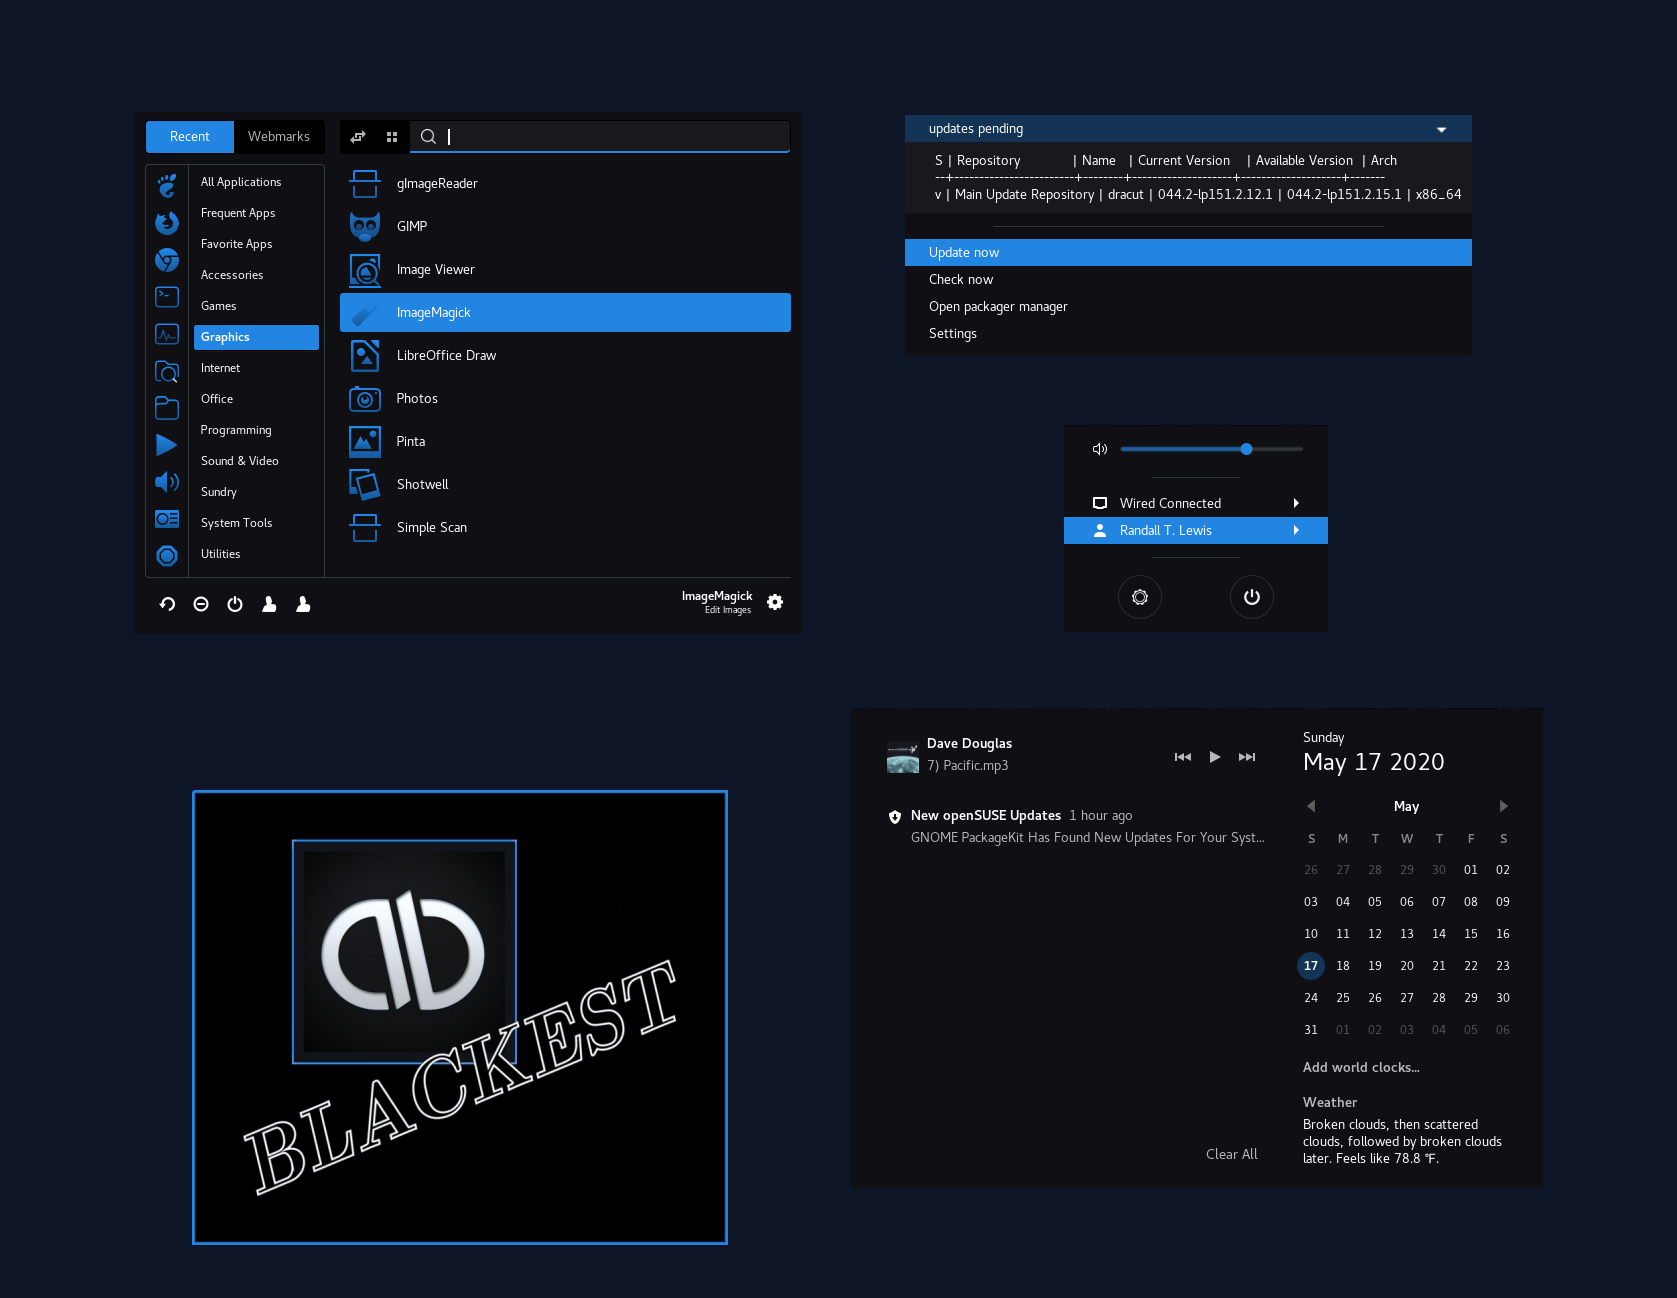The width and height of the screenshot is (1677, 1298).
Task: Go to previous month in calendar
Action: (x=1311, y=806)
